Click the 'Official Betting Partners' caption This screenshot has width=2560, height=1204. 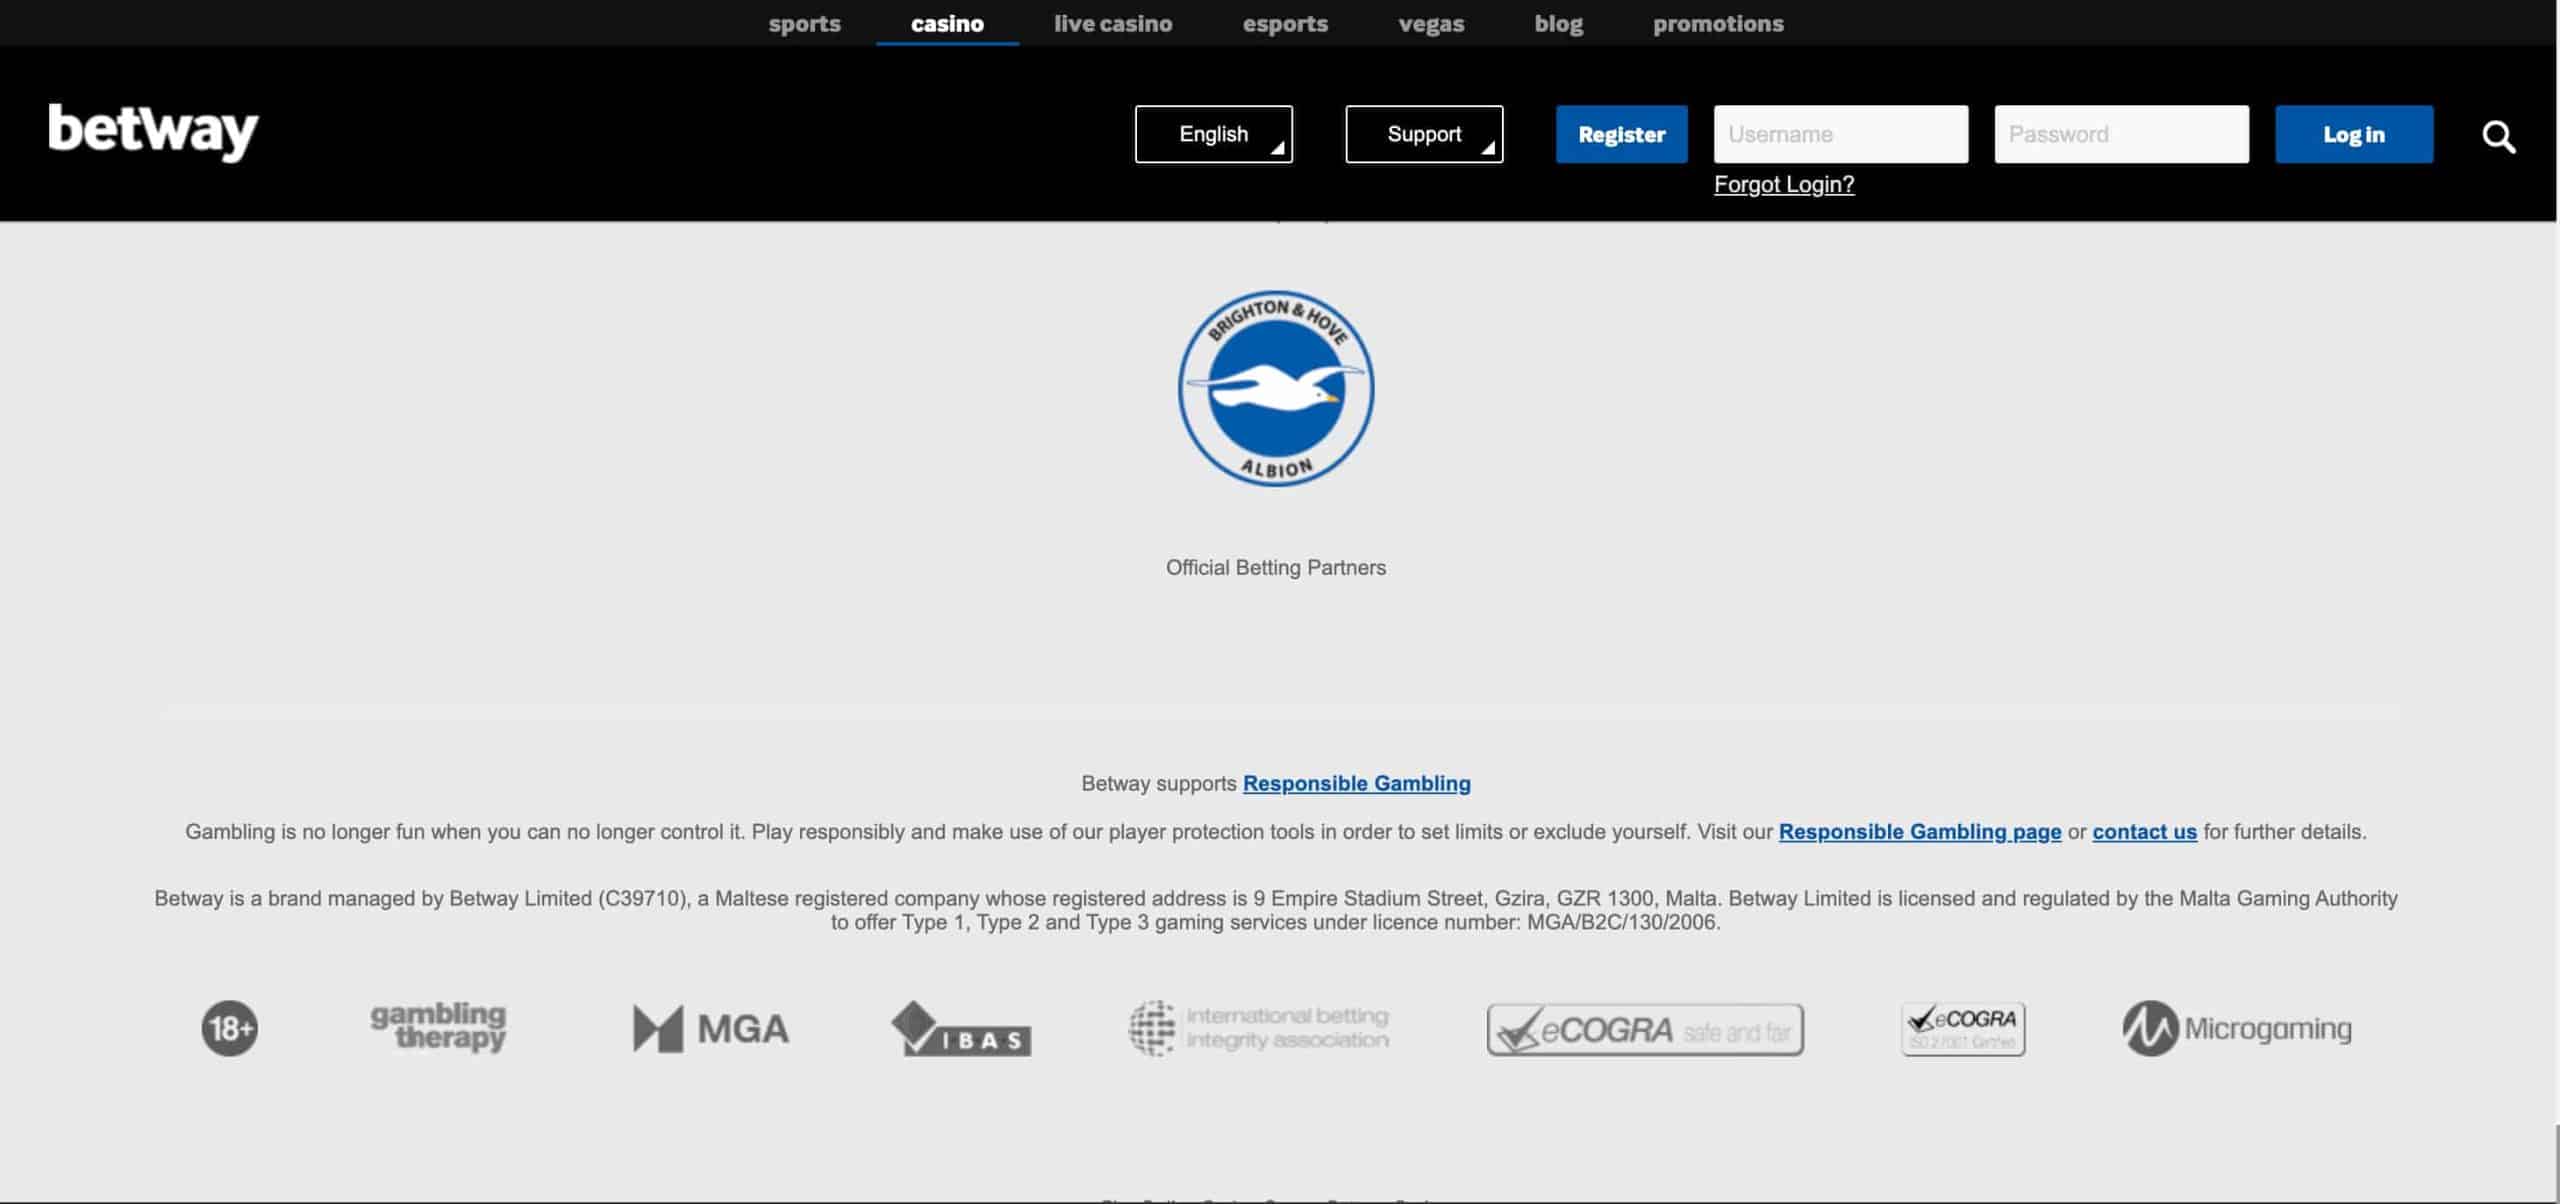coord(1276,567)
